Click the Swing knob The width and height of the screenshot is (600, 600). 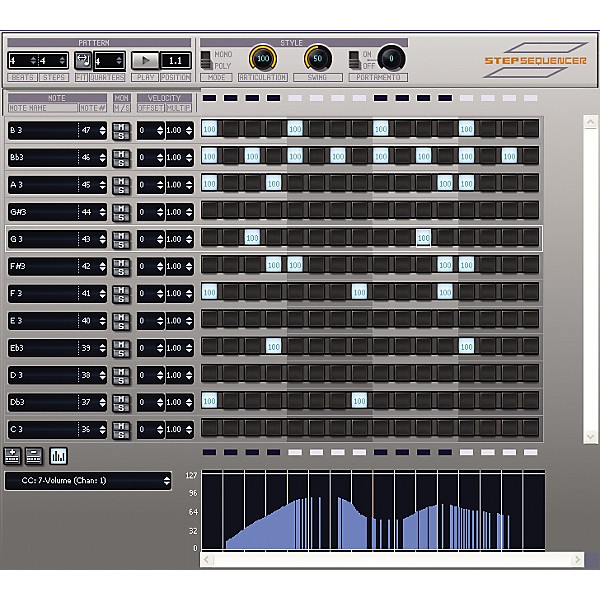[x=318, y=59]
